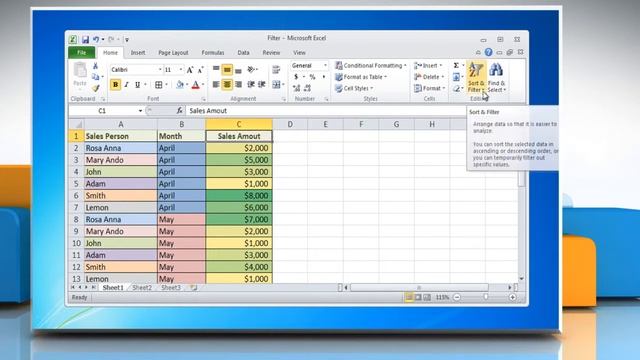Toggle Bold formatting
640x360 pixels.
click(116, 84)
